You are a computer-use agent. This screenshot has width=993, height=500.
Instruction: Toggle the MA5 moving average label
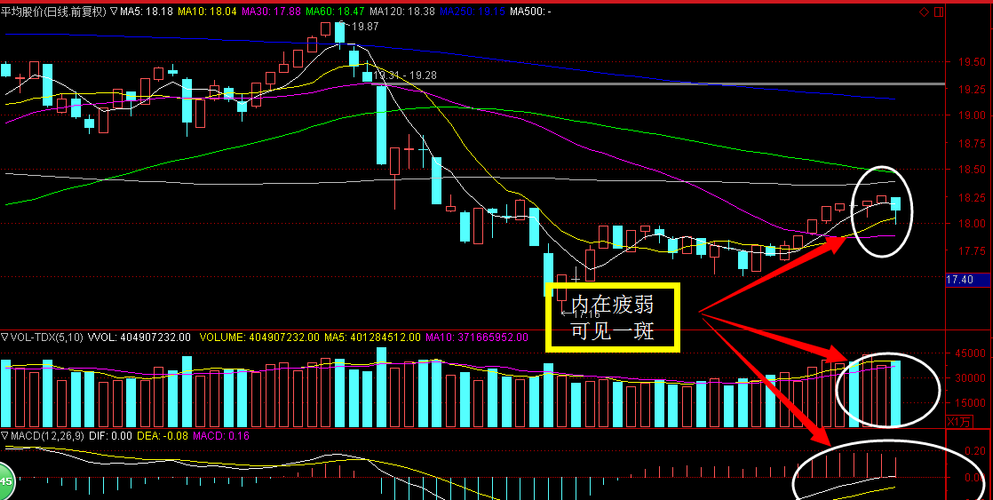(x=146, y=11)
